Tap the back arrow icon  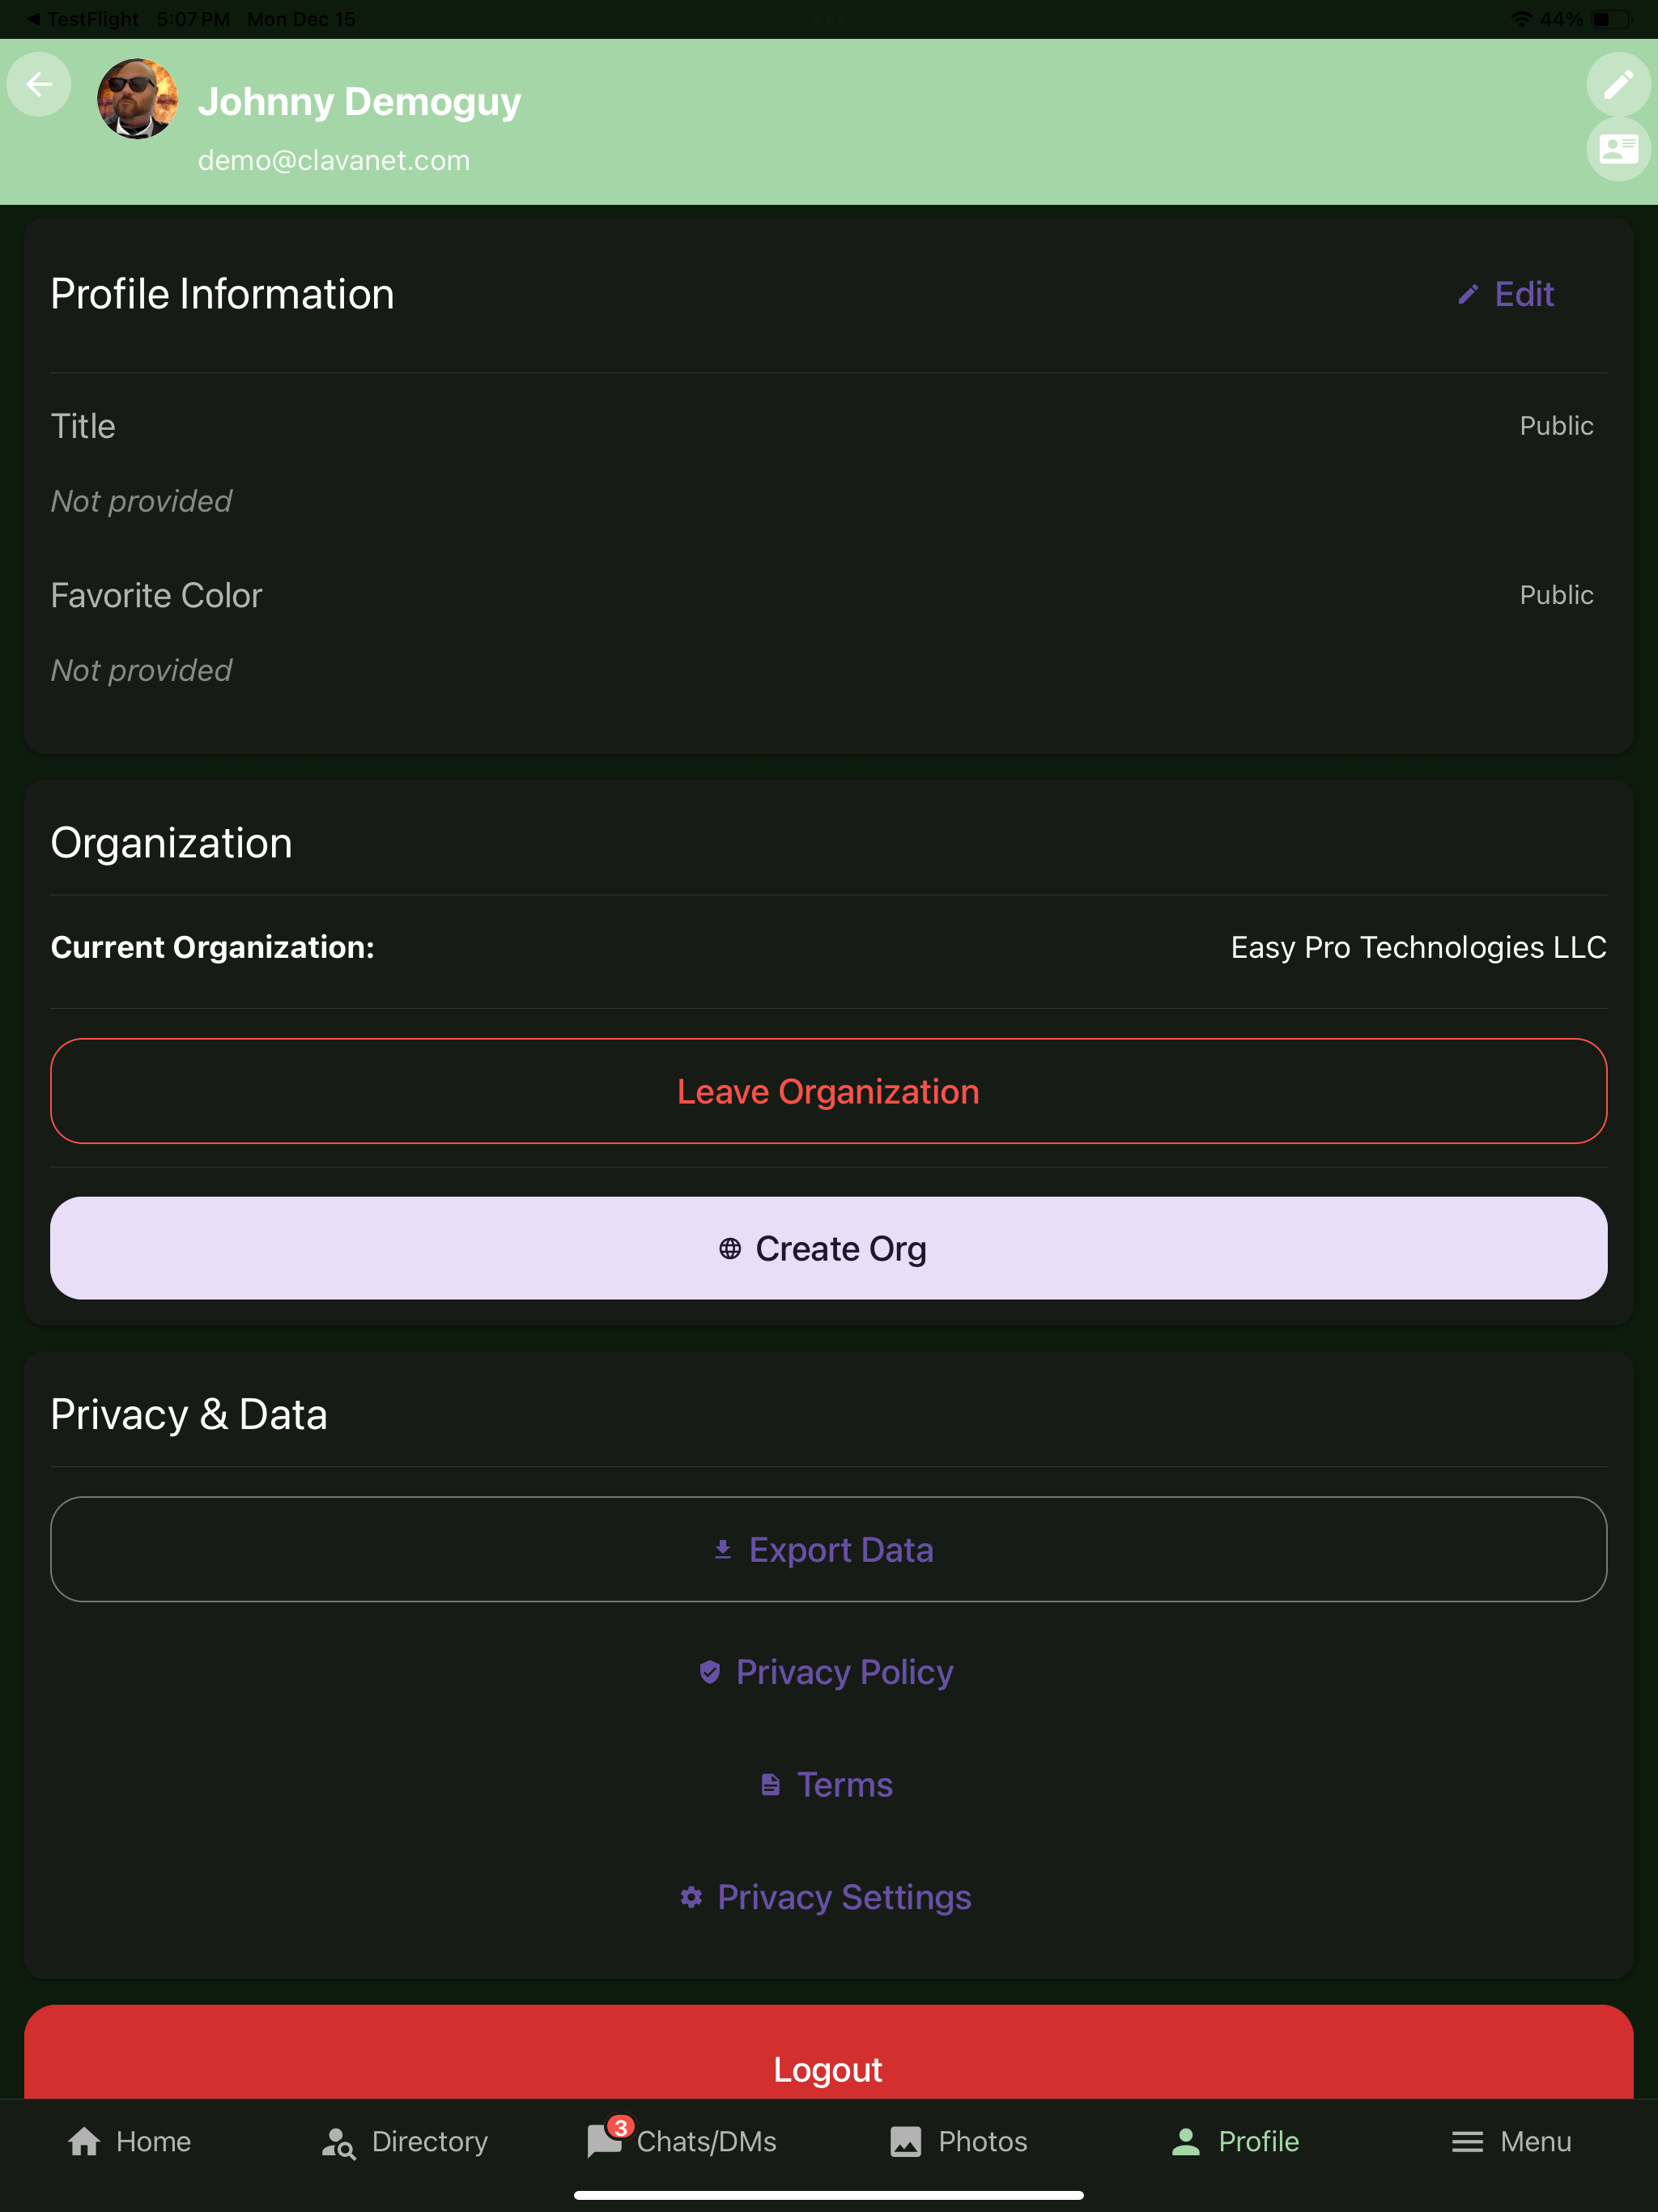[x=39, y=84]
